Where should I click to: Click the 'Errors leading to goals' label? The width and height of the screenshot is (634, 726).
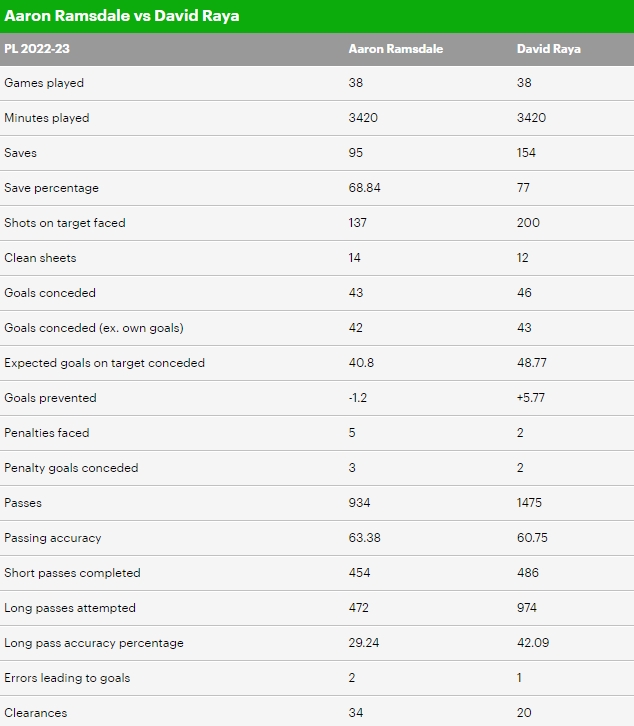click(67, 678)
